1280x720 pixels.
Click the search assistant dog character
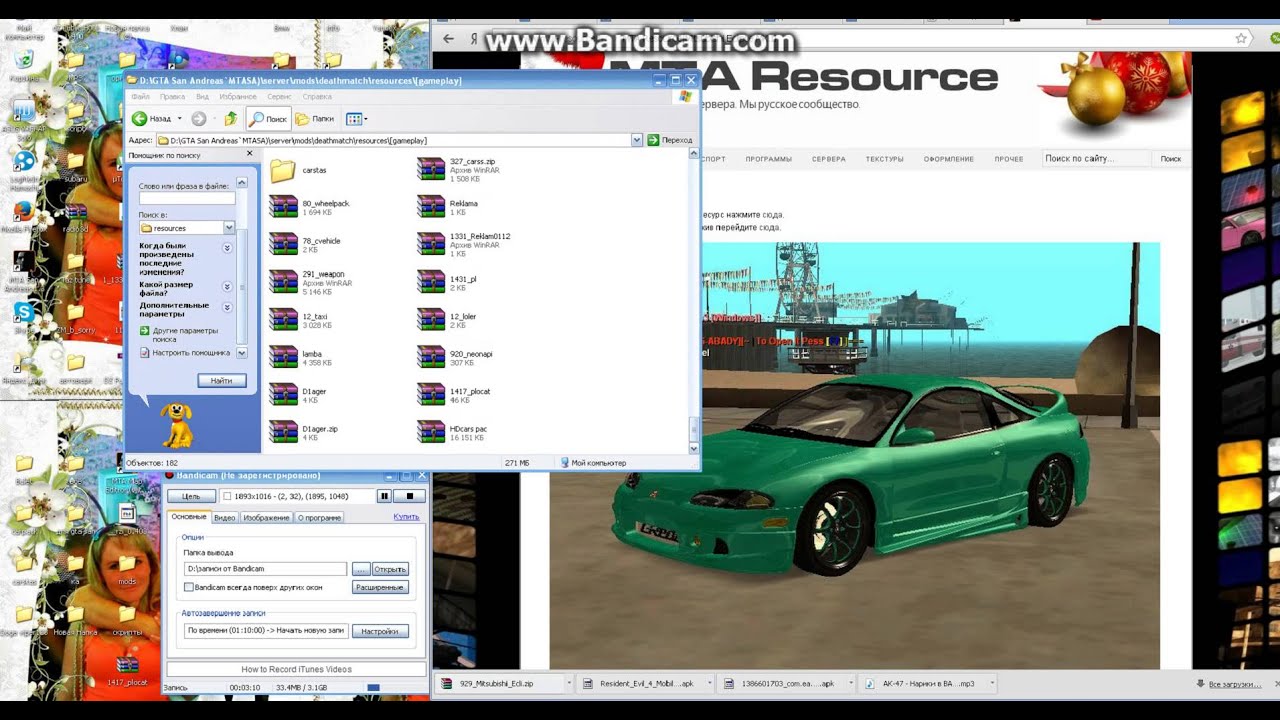[x=178, y=424]
